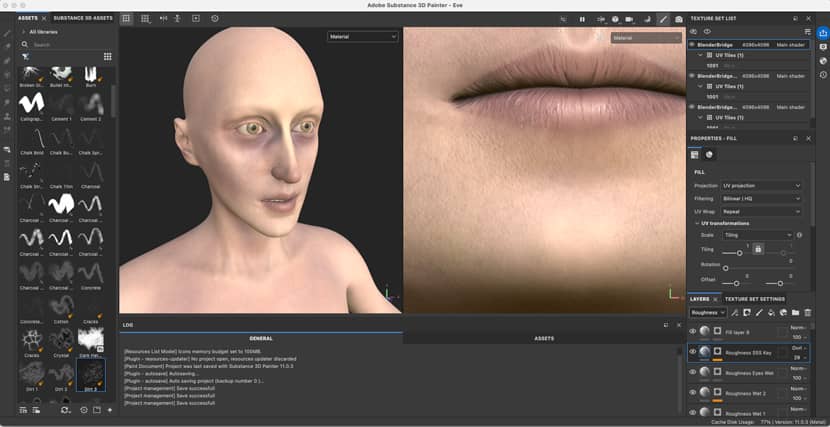Select the Projection tool in left toolbar

pyautogui.click(x=7, y=61)
